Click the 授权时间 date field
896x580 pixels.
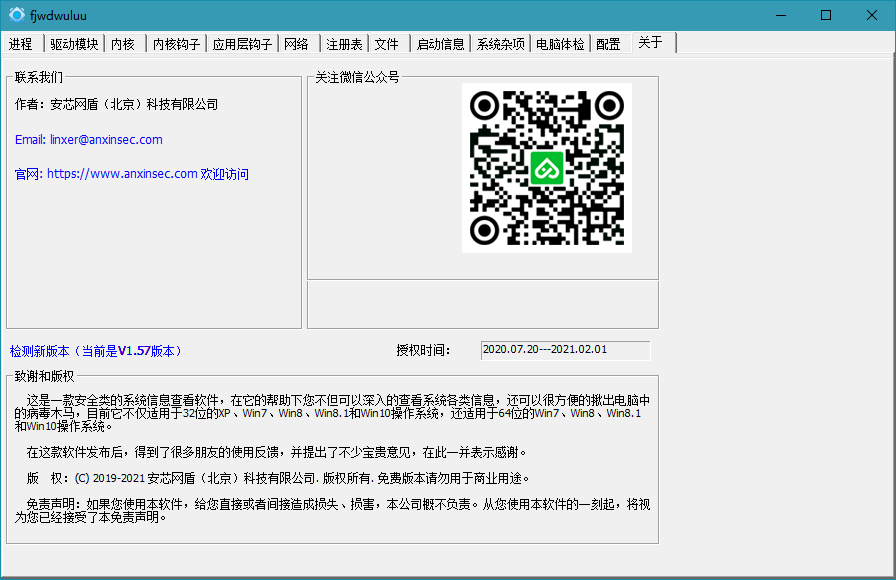tap(565, 350)
